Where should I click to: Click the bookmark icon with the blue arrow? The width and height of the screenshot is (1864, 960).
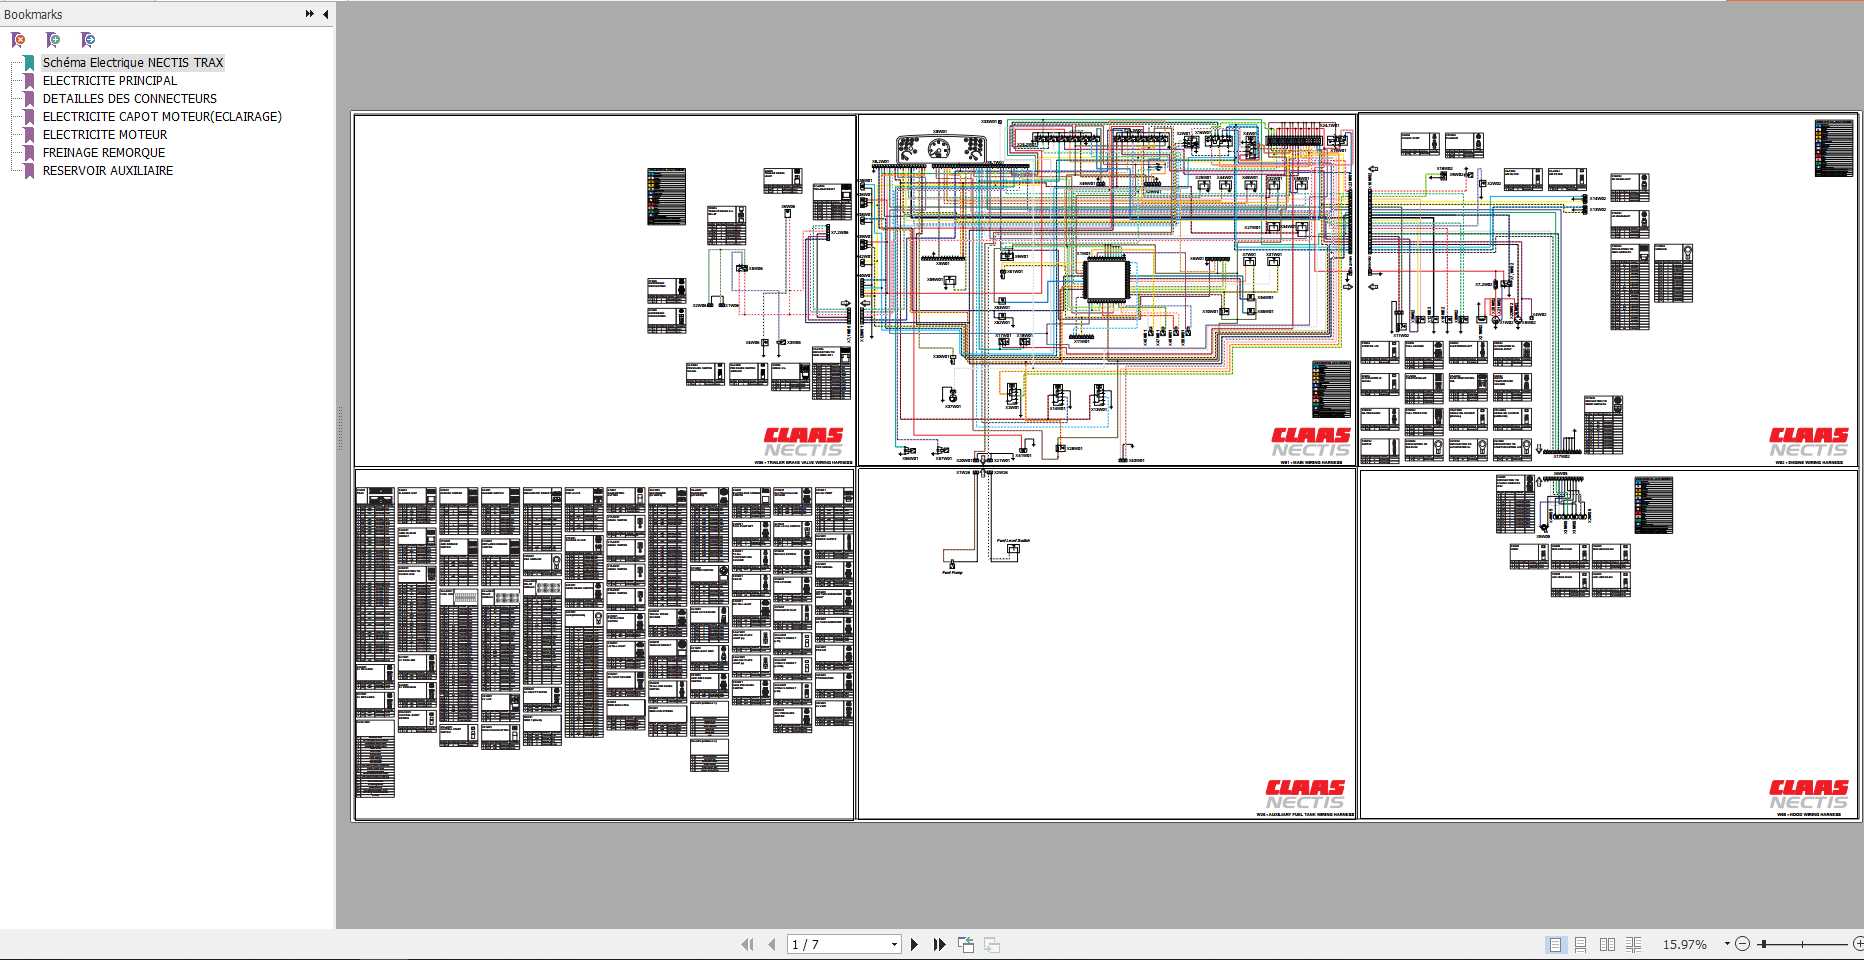(x=88, y=40)
